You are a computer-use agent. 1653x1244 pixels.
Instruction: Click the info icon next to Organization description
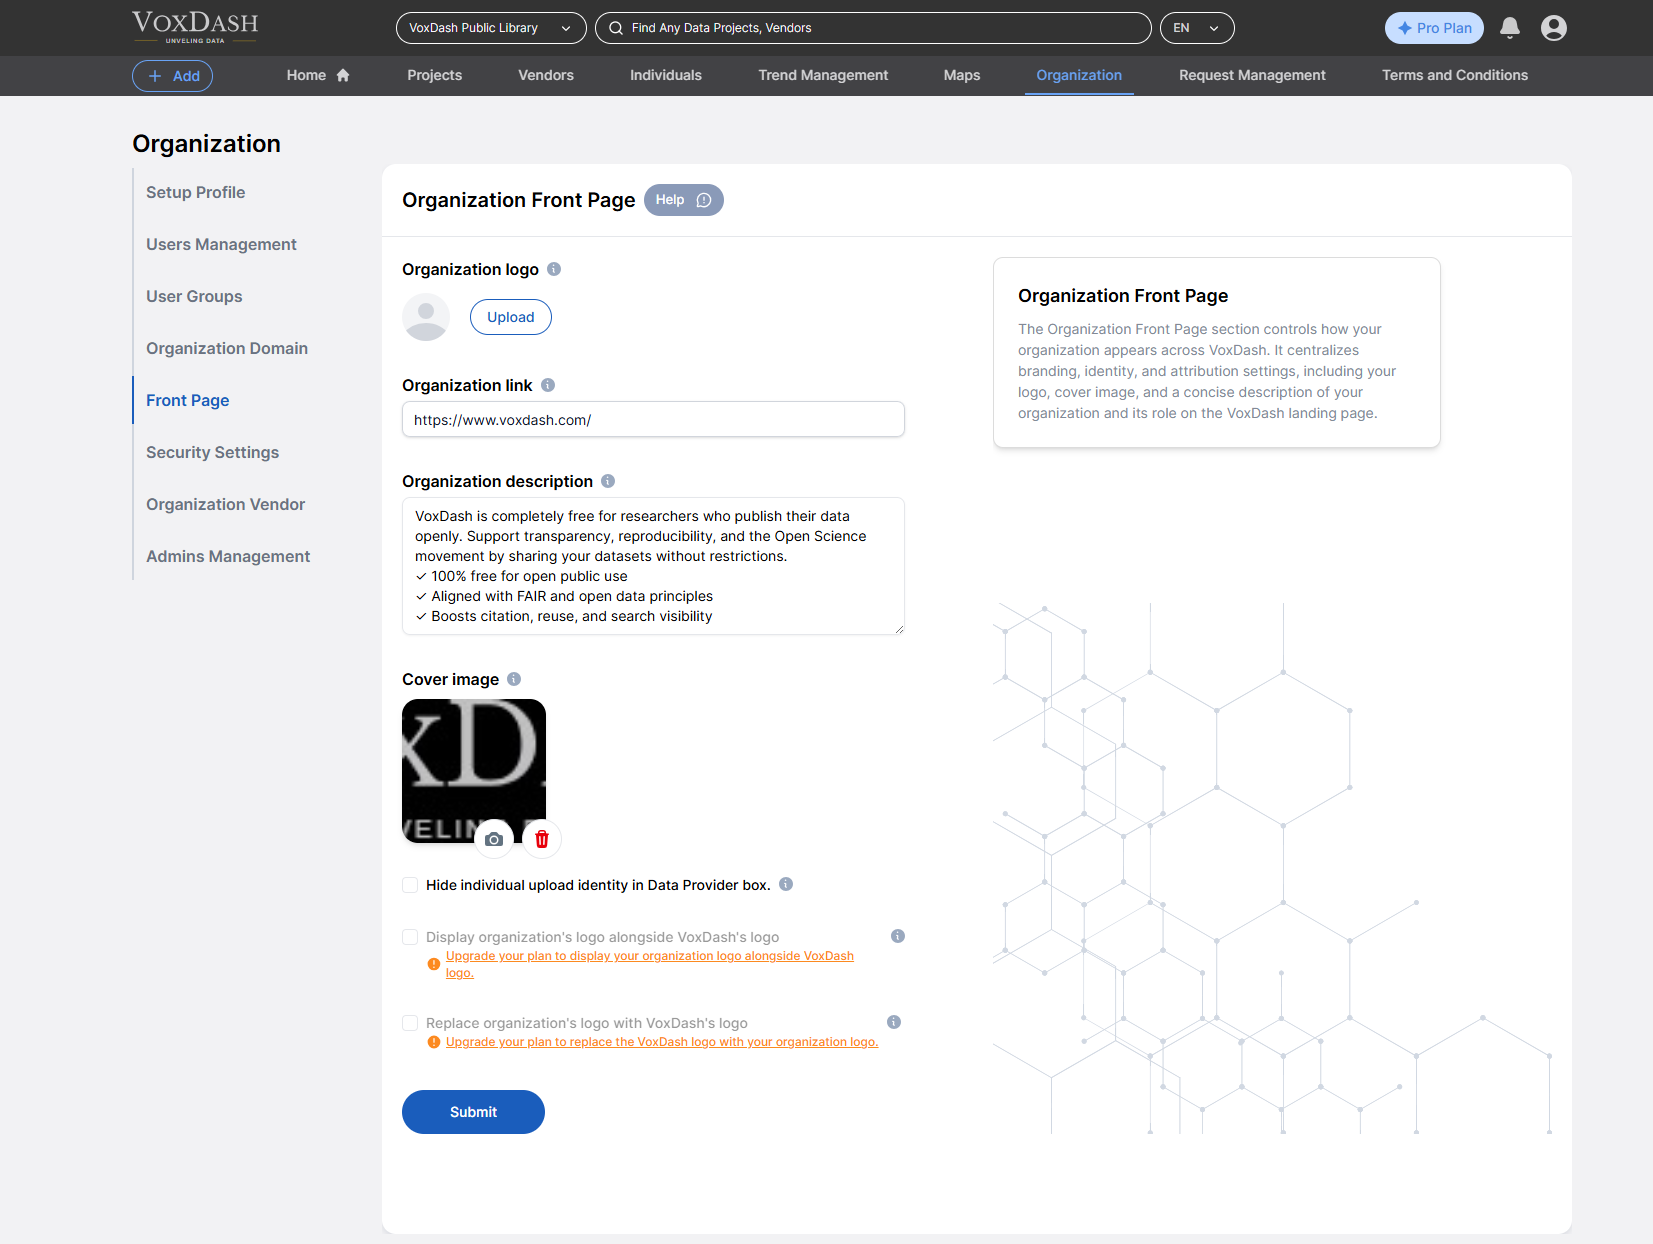[608, 481]
